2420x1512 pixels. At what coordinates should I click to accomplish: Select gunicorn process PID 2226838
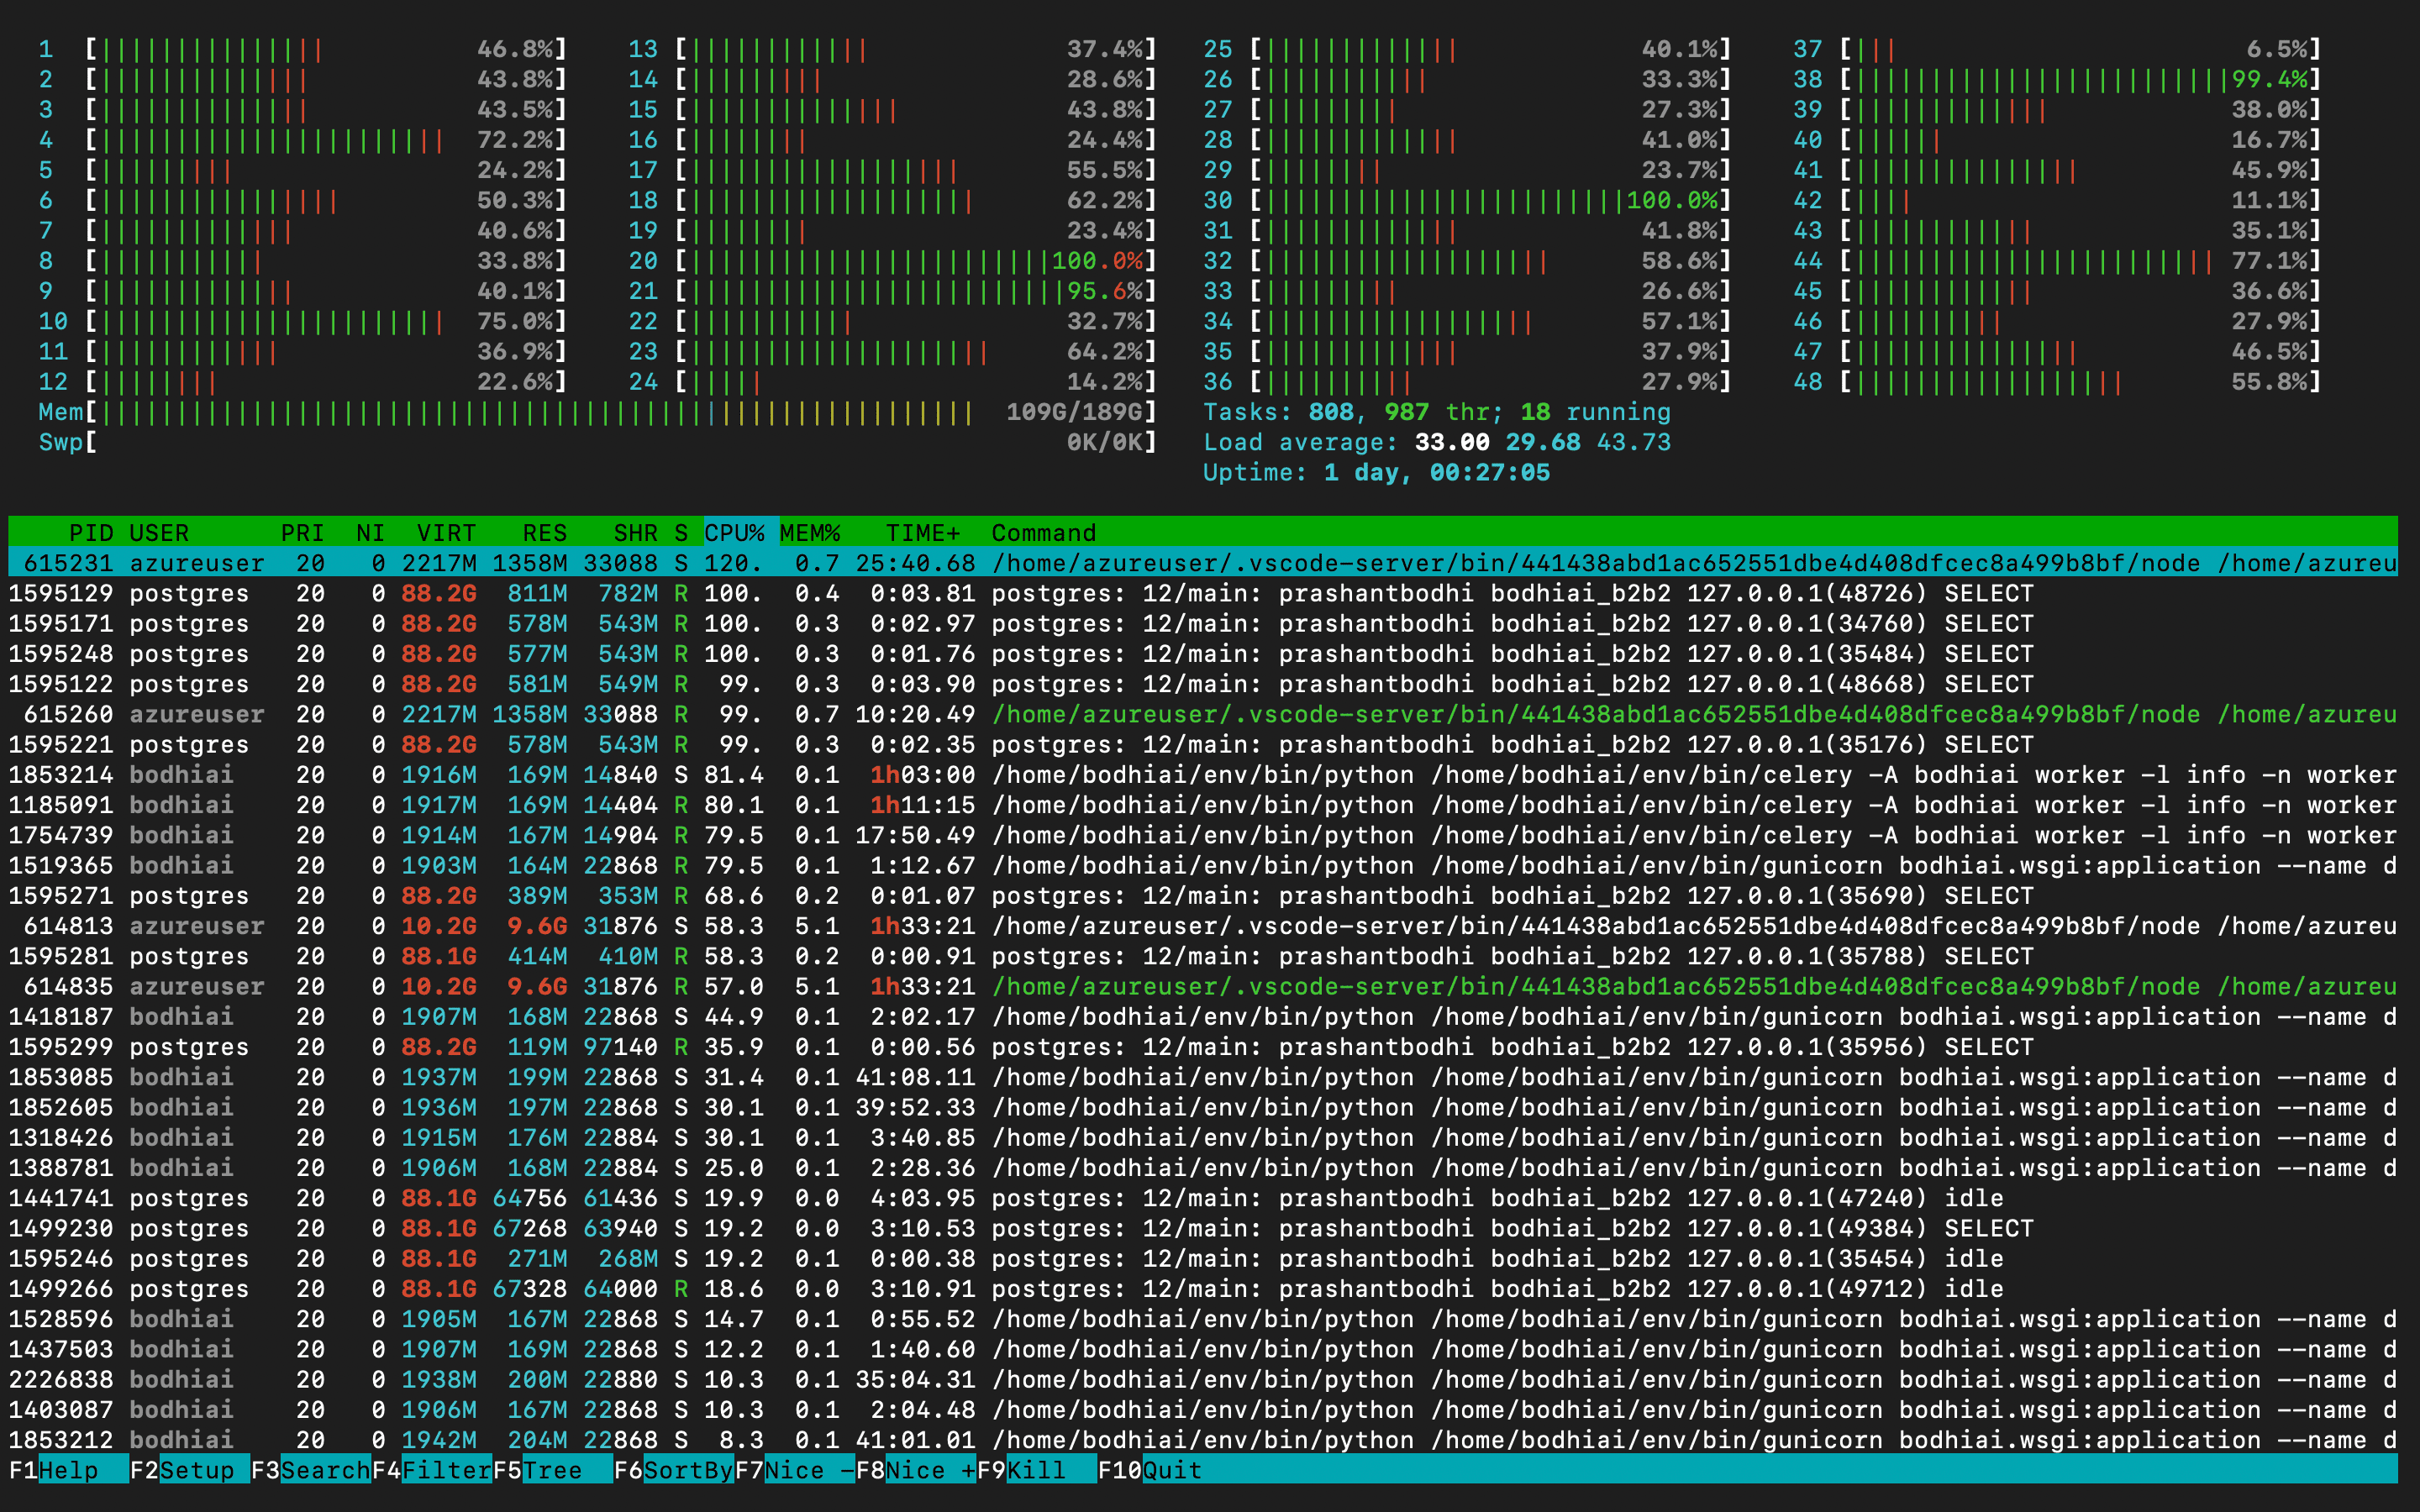click(x=1203, y=1380)
